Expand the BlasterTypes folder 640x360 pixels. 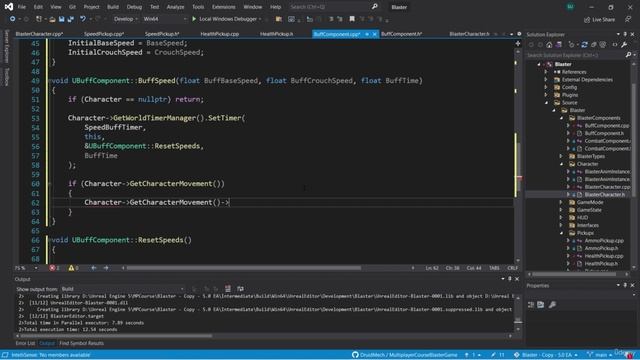[x=561, y=156]
